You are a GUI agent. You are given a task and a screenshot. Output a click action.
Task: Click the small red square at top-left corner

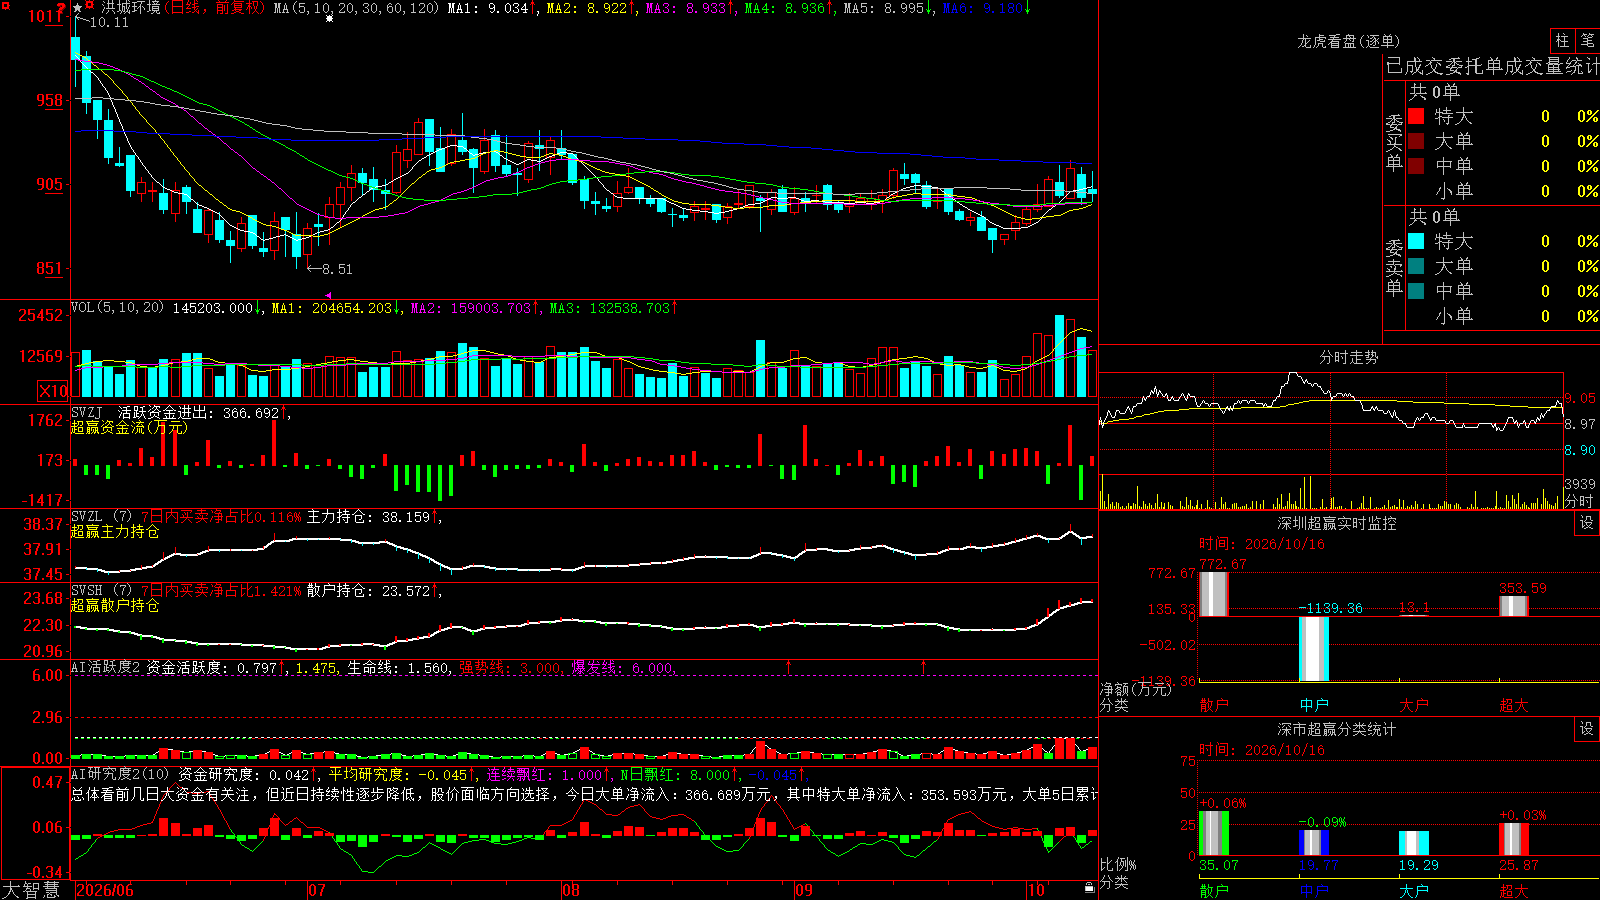tap(5, 6)
